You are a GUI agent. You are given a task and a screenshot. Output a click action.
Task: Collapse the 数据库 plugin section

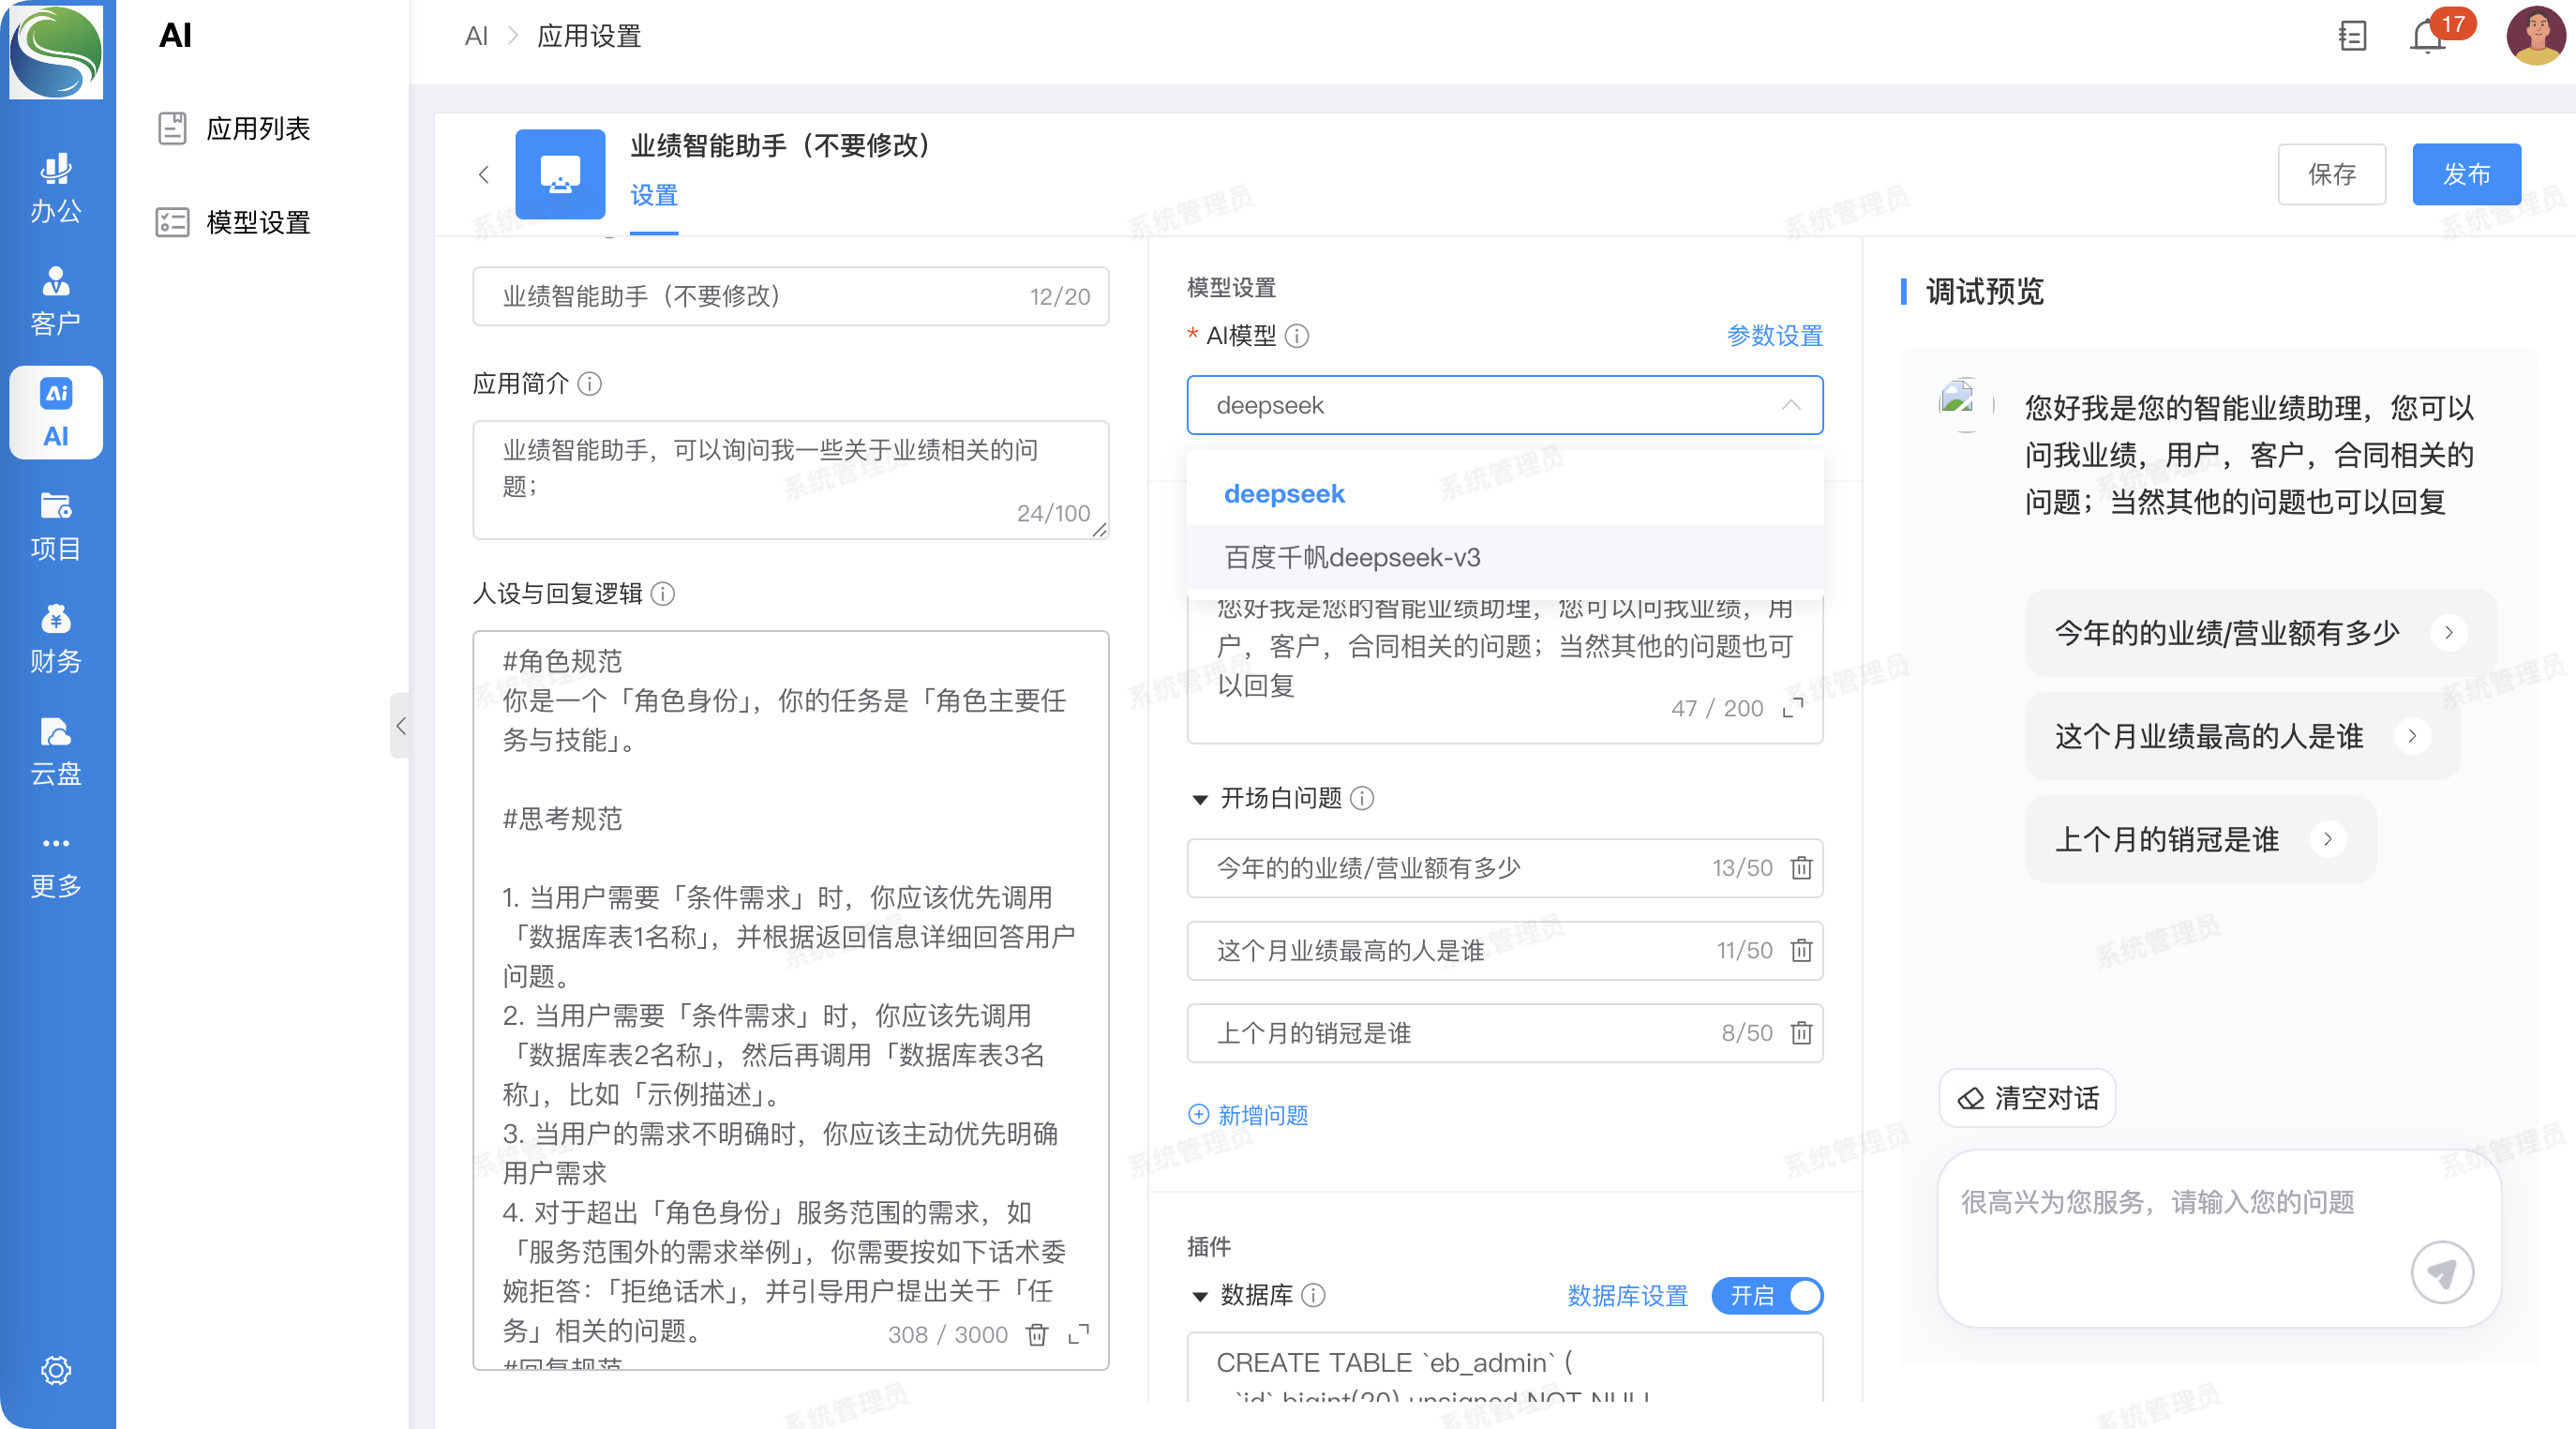1199,1296
